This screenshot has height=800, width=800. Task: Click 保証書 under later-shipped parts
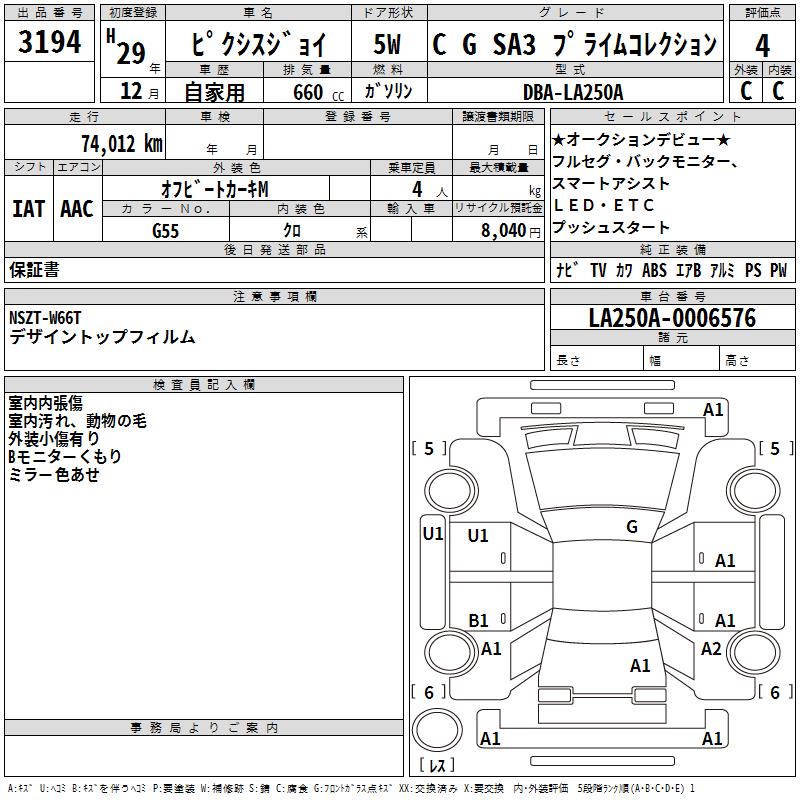(34, 270)
